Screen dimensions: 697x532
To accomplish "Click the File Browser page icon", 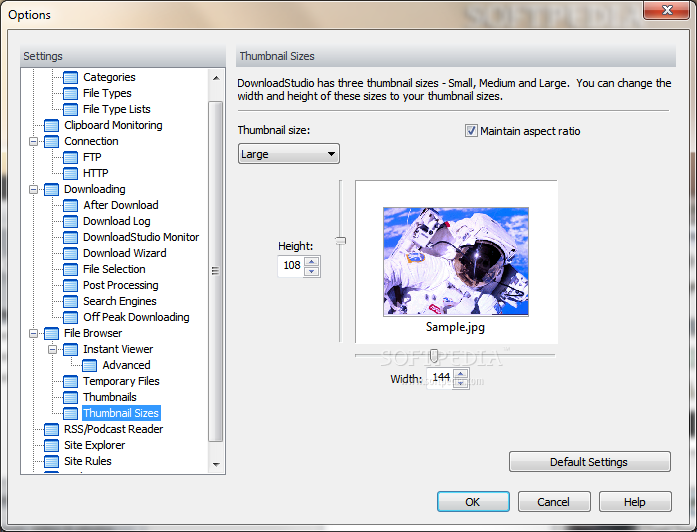I will pos(51,333).
